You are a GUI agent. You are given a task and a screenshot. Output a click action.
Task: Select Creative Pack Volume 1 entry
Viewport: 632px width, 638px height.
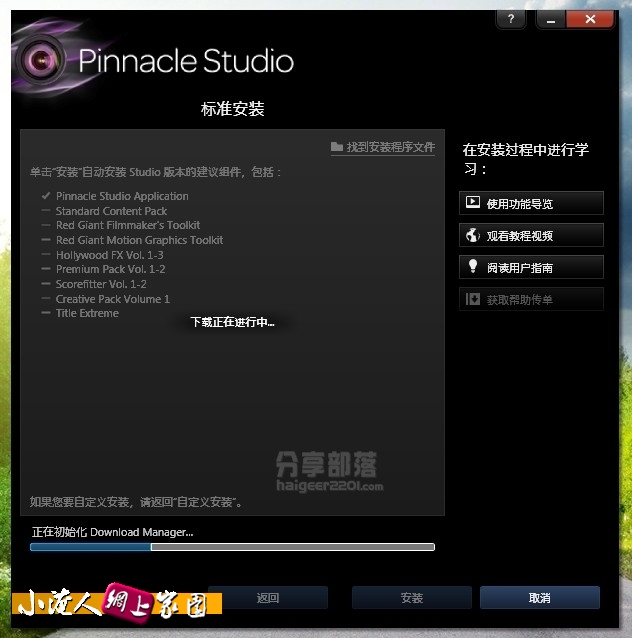pos(113,299)
